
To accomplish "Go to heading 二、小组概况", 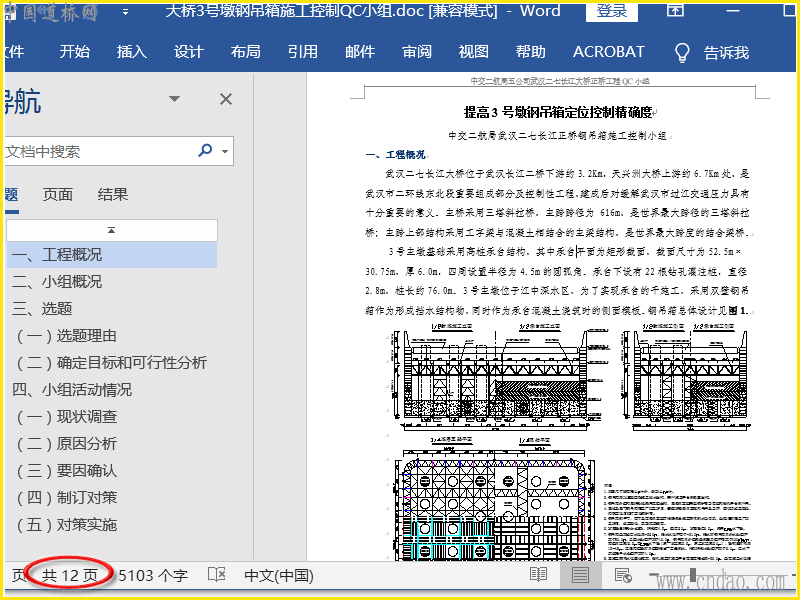I will [x=57, y=282].
